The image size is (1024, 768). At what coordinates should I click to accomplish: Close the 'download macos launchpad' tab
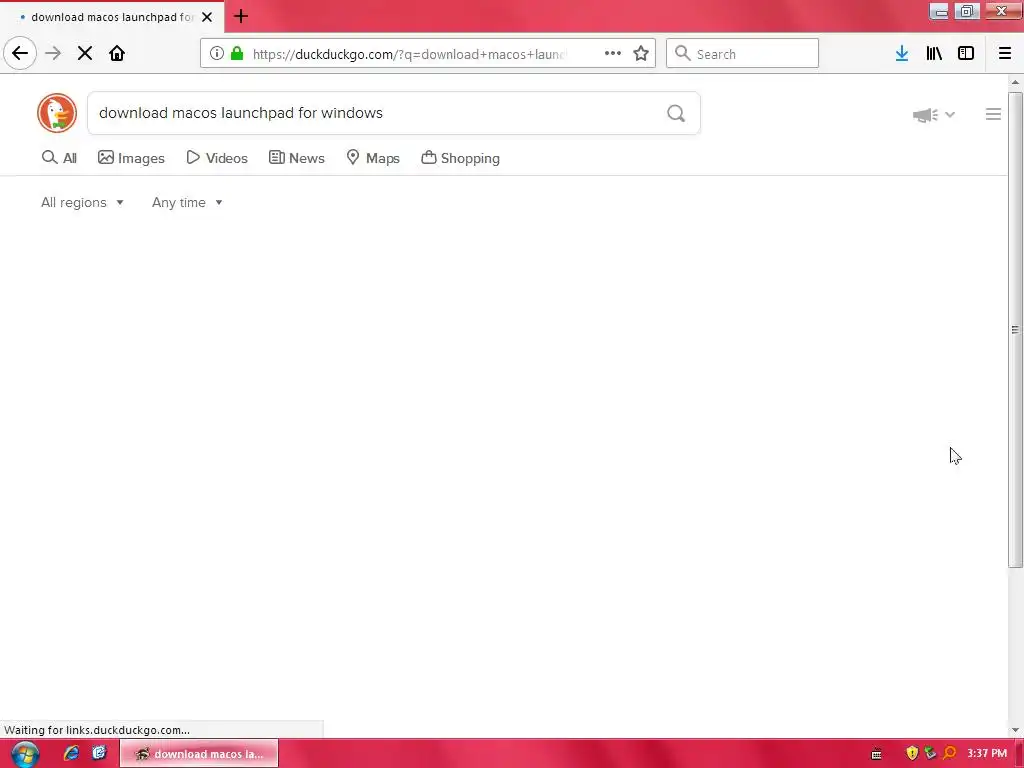pyautogui.click(x=207, y=17)
